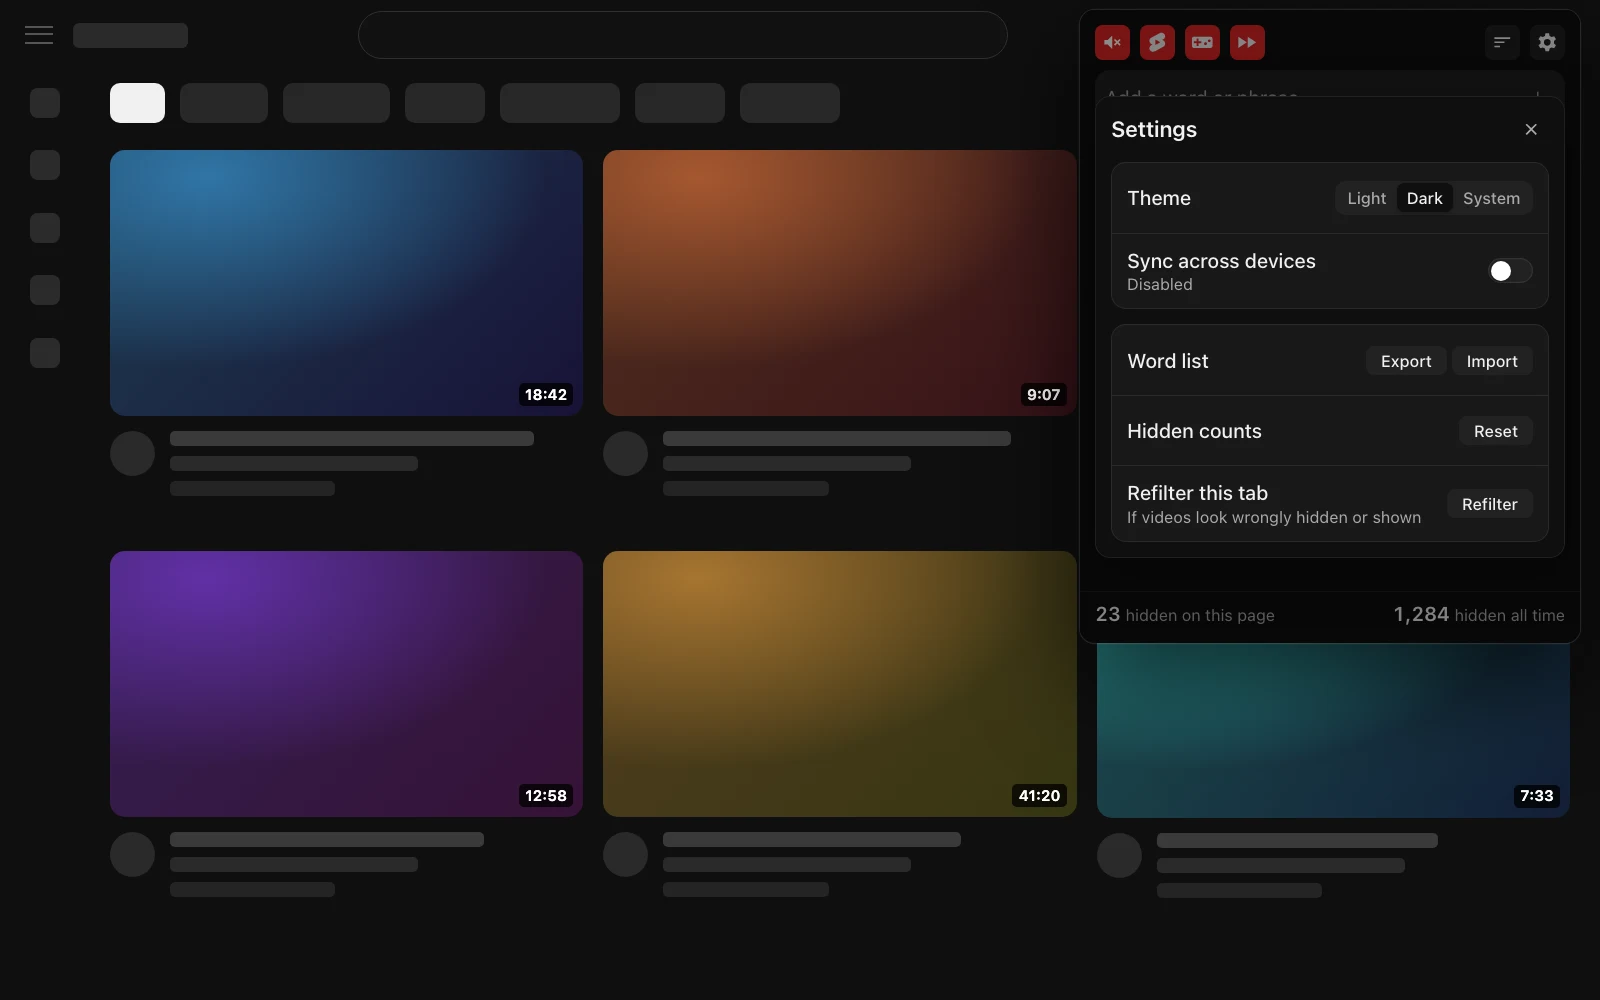Screen dimensions: 1600x1000
Task: Click the Refilter button
Action: click(1490, 504)
